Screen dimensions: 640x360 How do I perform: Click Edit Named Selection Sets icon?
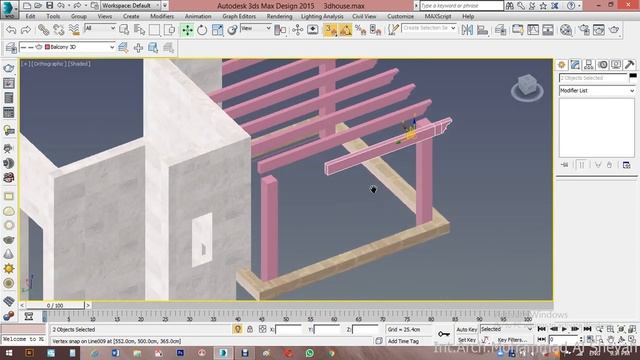(x=393, y=30)
